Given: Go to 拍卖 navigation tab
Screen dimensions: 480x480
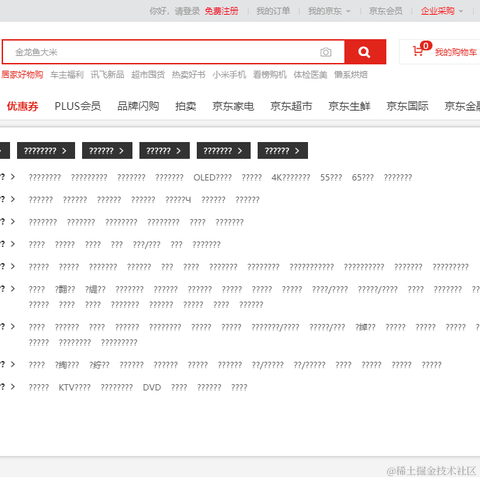Looking at the screenshot, I should 186,106.
